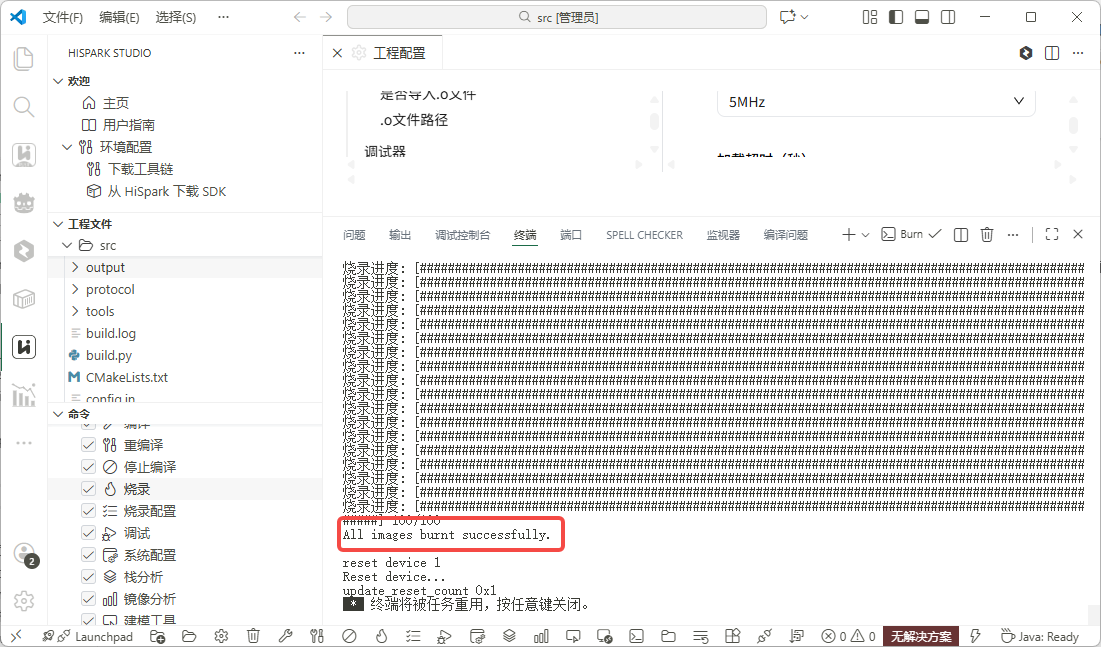Open the 选择(S) menu
The width and height of the screenshot is (1101, 647).
176,17
